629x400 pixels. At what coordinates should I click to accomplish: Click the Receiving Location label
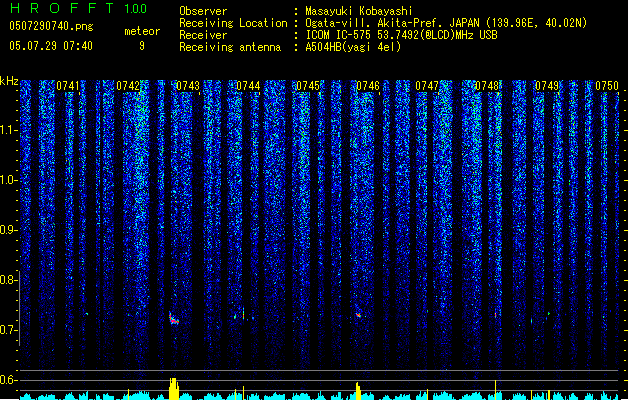pos(233,23)
